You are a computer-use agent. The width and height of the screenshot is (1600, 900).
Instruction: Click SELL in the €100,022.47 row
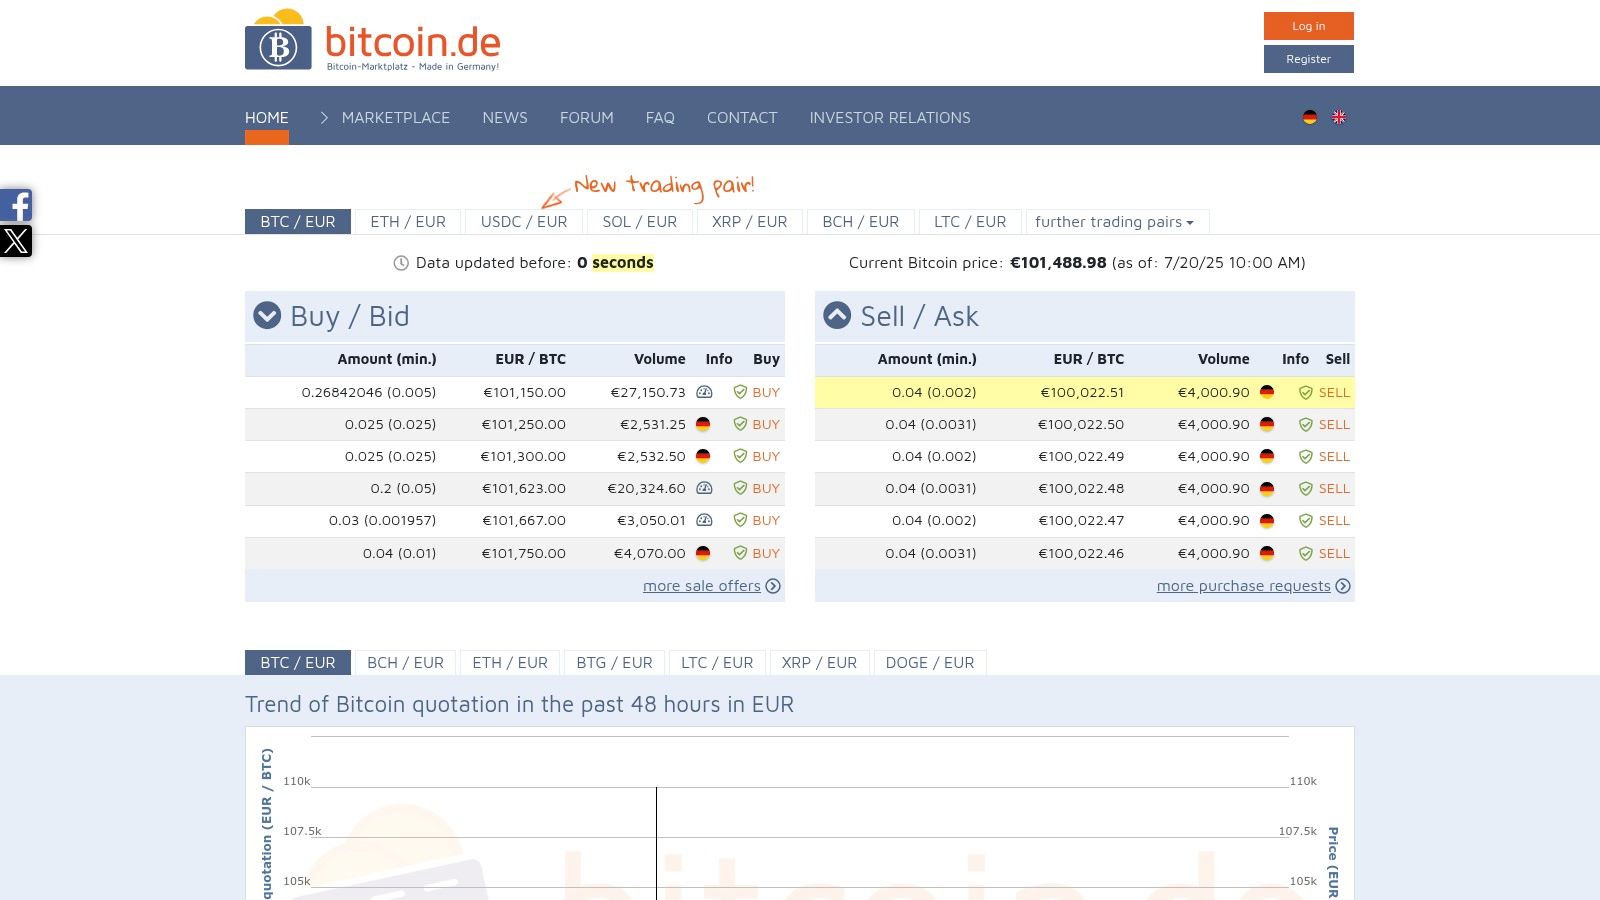[1334, 520]
